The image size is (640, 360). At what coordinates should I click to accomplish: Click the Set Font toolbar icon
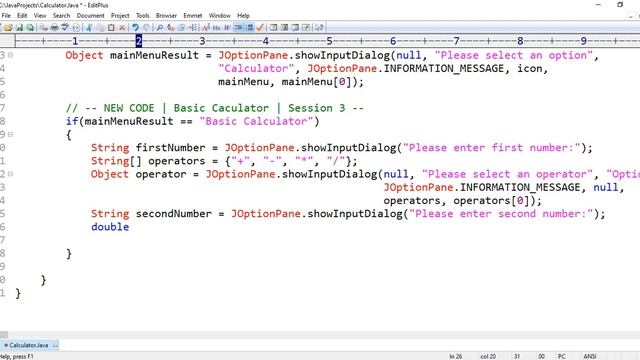[x=206, y=28]
